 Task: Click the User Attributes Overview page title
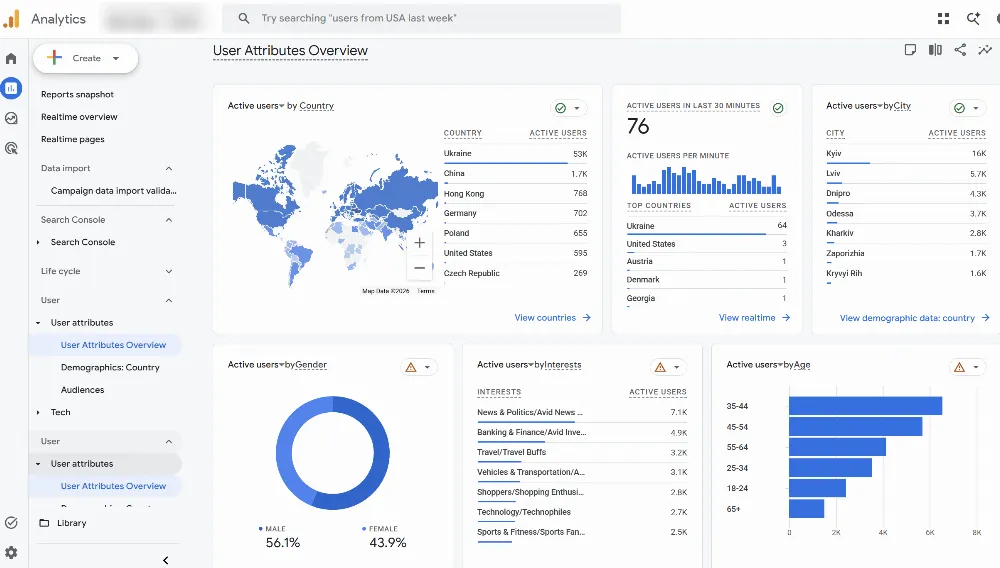[x=290, y=50]
